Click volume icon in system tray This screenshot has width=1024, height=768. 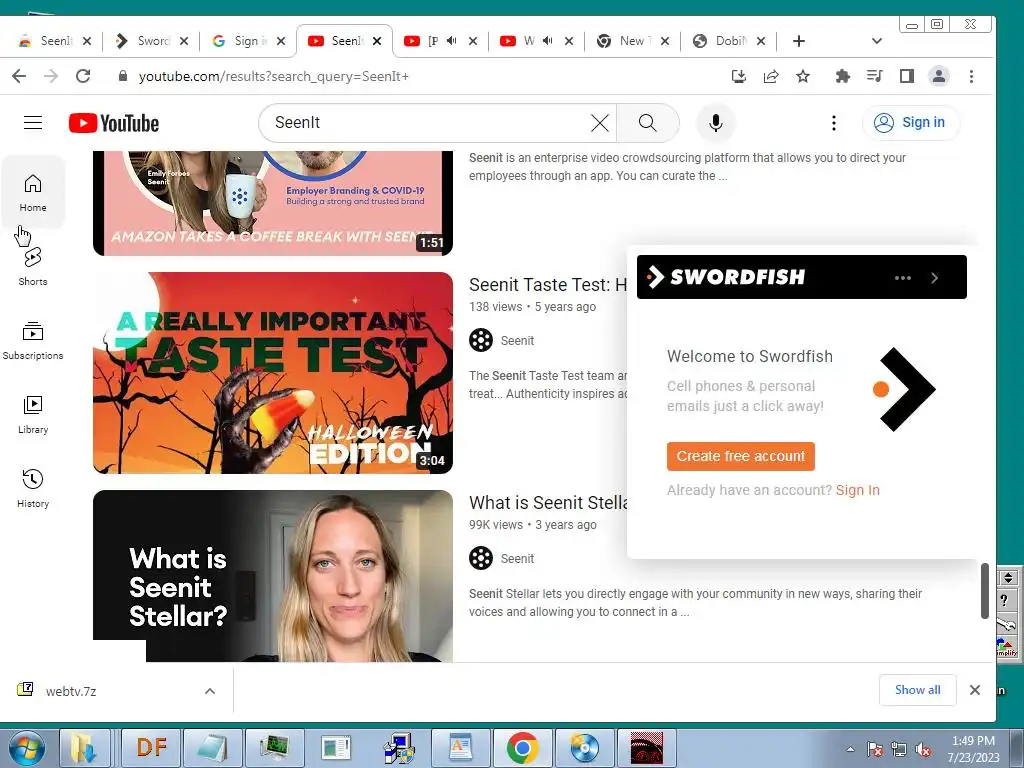(x=923, y=749)
